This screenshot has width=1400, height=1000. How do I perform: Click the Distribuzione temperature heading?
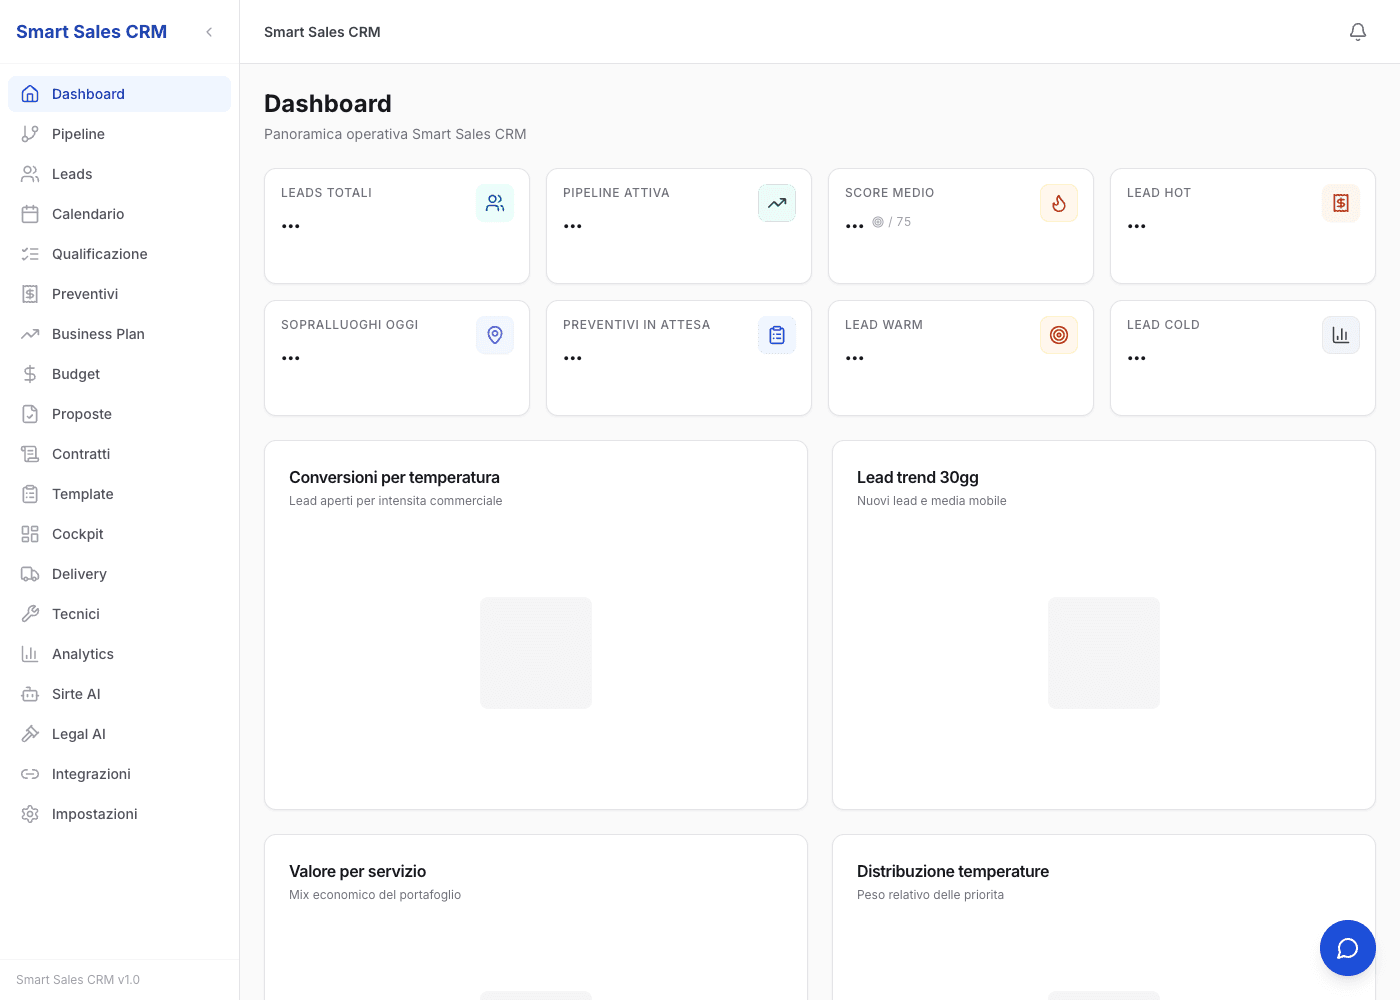(953, 871)
